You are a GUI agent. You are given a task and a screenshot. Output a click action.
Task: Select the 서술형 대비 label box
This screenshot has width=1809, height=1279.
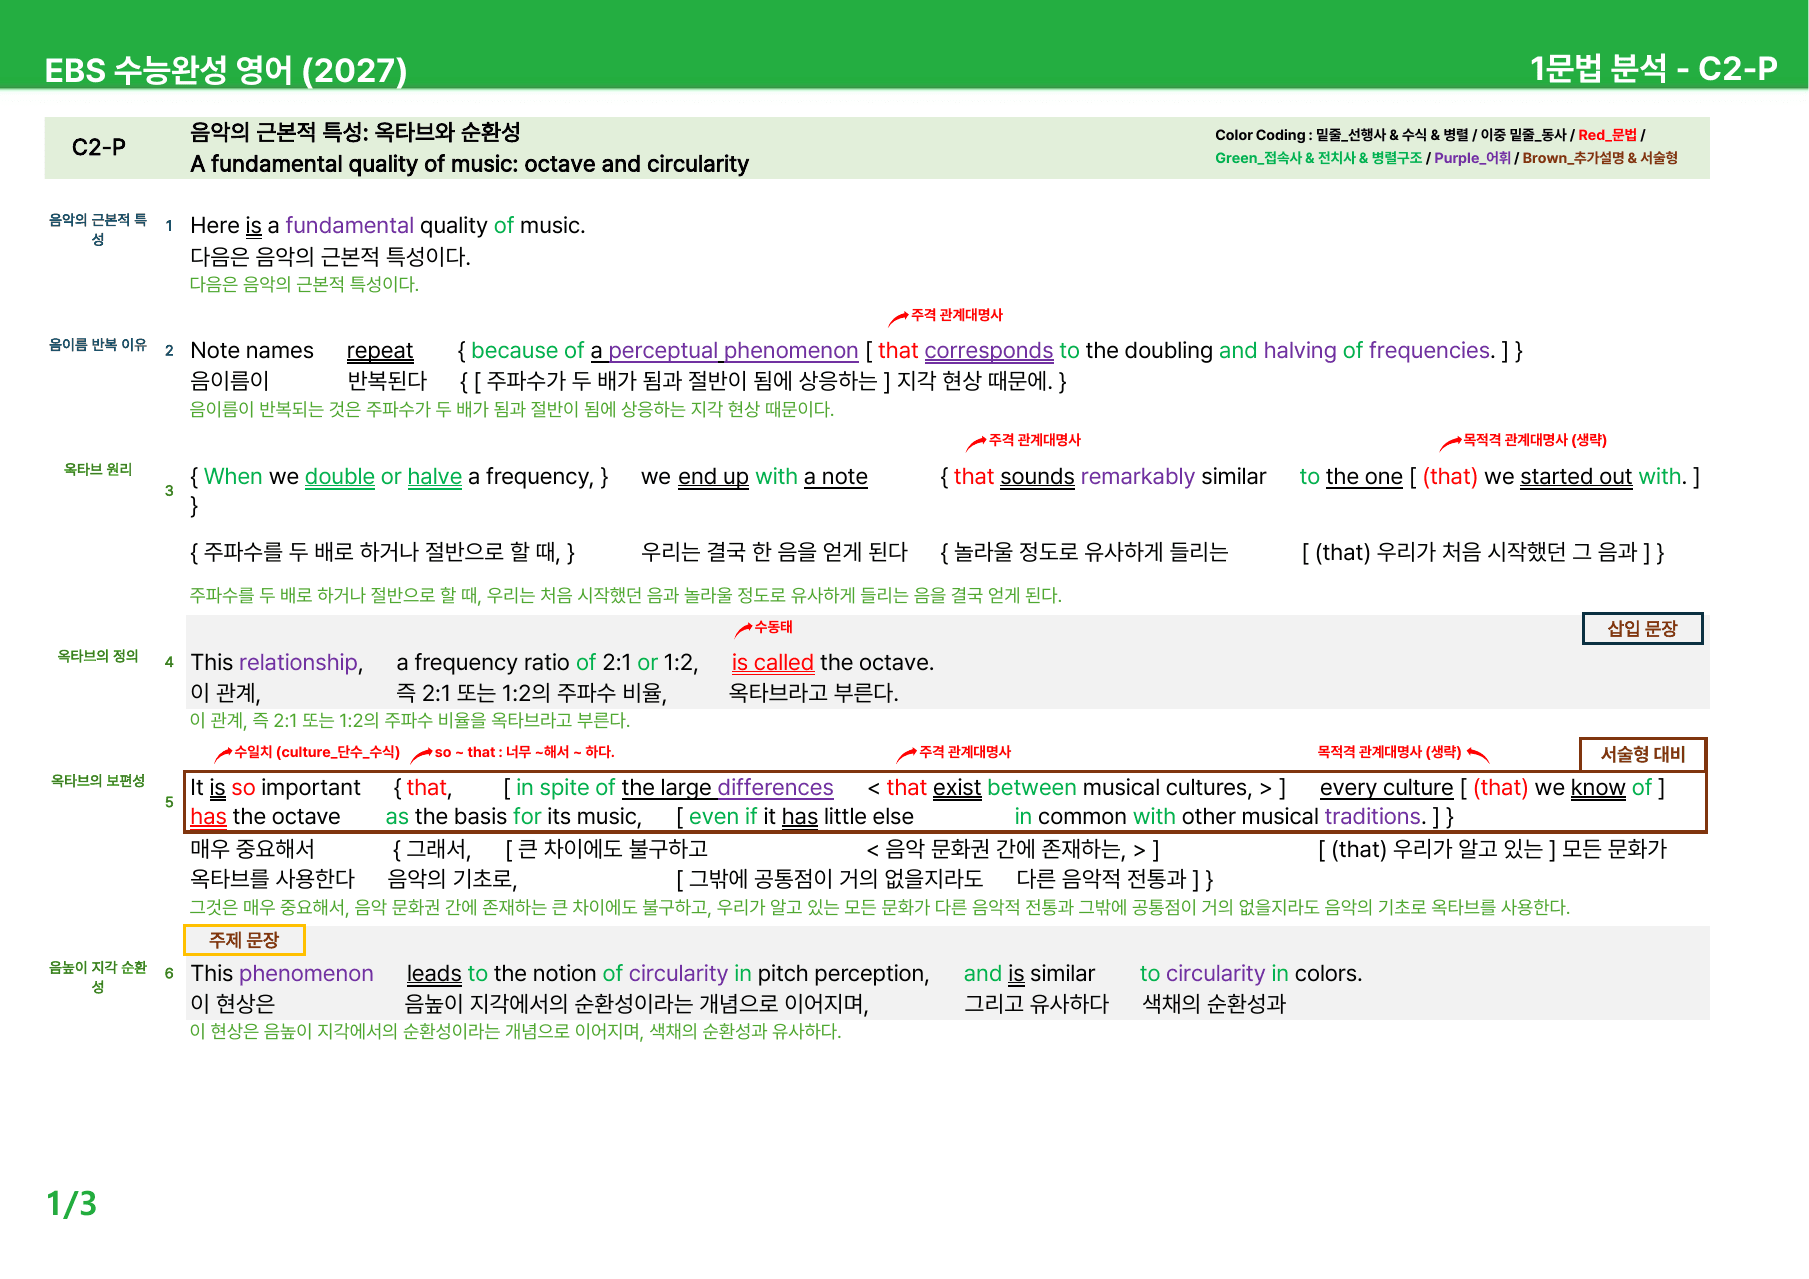point(1642,754)
